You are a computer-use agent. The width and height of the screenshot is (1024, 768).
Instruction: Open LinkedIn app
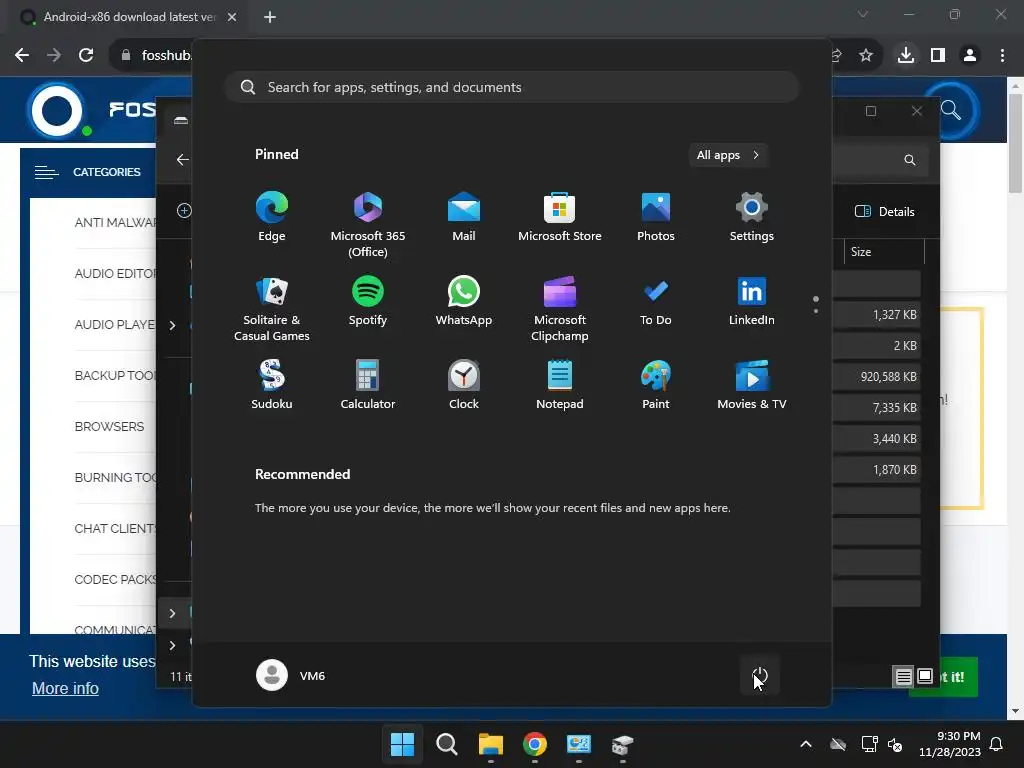[752, 301]
